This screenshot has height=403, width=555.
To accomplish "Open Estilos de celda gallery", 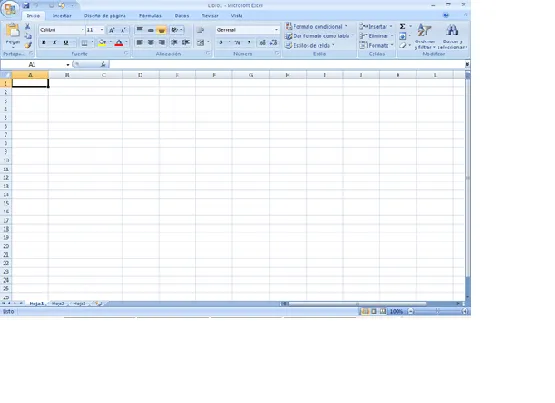I will (310, 46).
